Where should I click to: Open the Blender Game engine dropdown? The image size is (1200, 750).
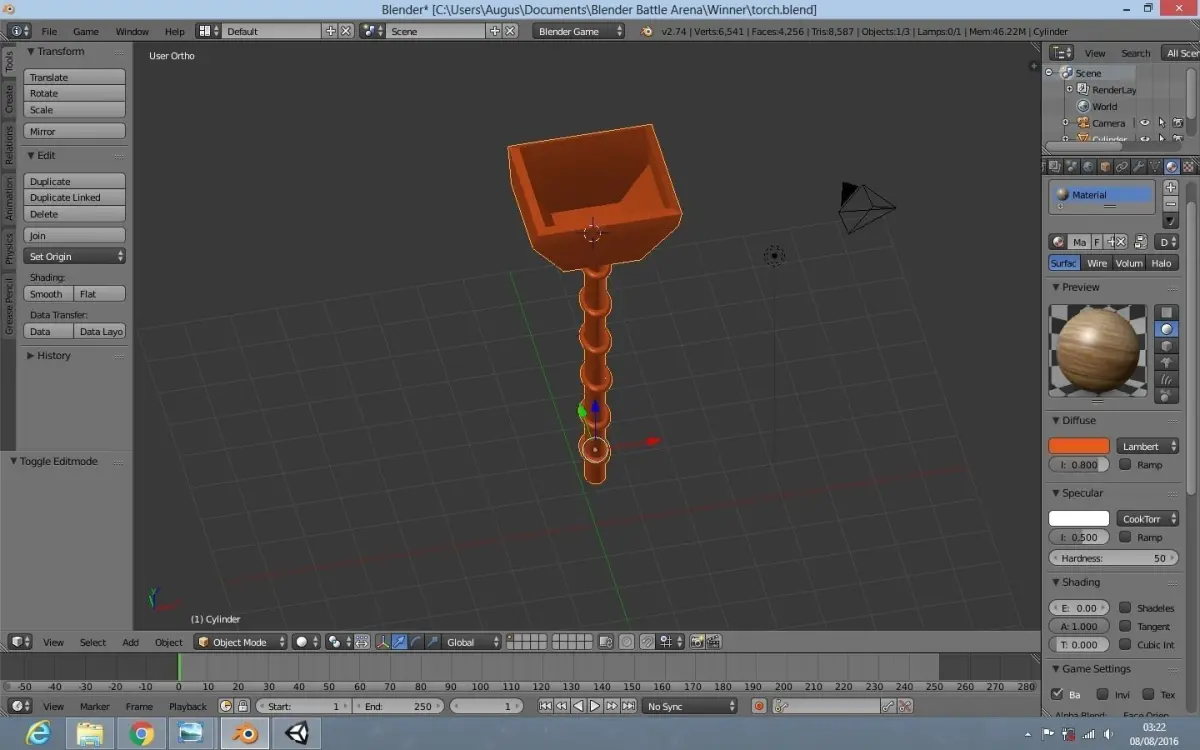pos(578,31)
